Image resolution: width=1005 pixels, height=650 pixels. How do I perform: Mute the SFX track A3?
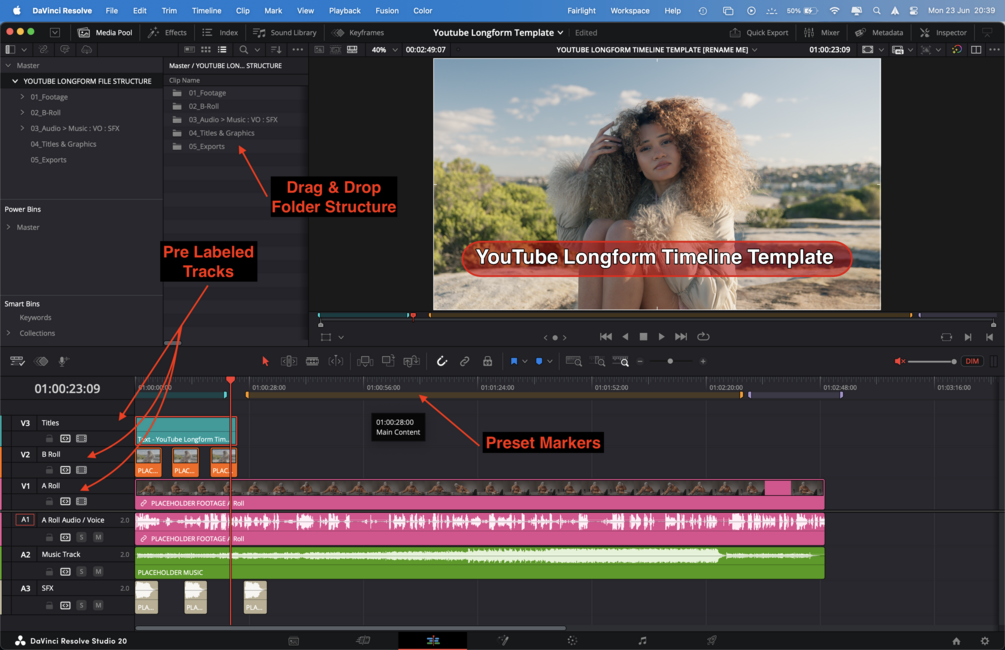click(98, 605)
